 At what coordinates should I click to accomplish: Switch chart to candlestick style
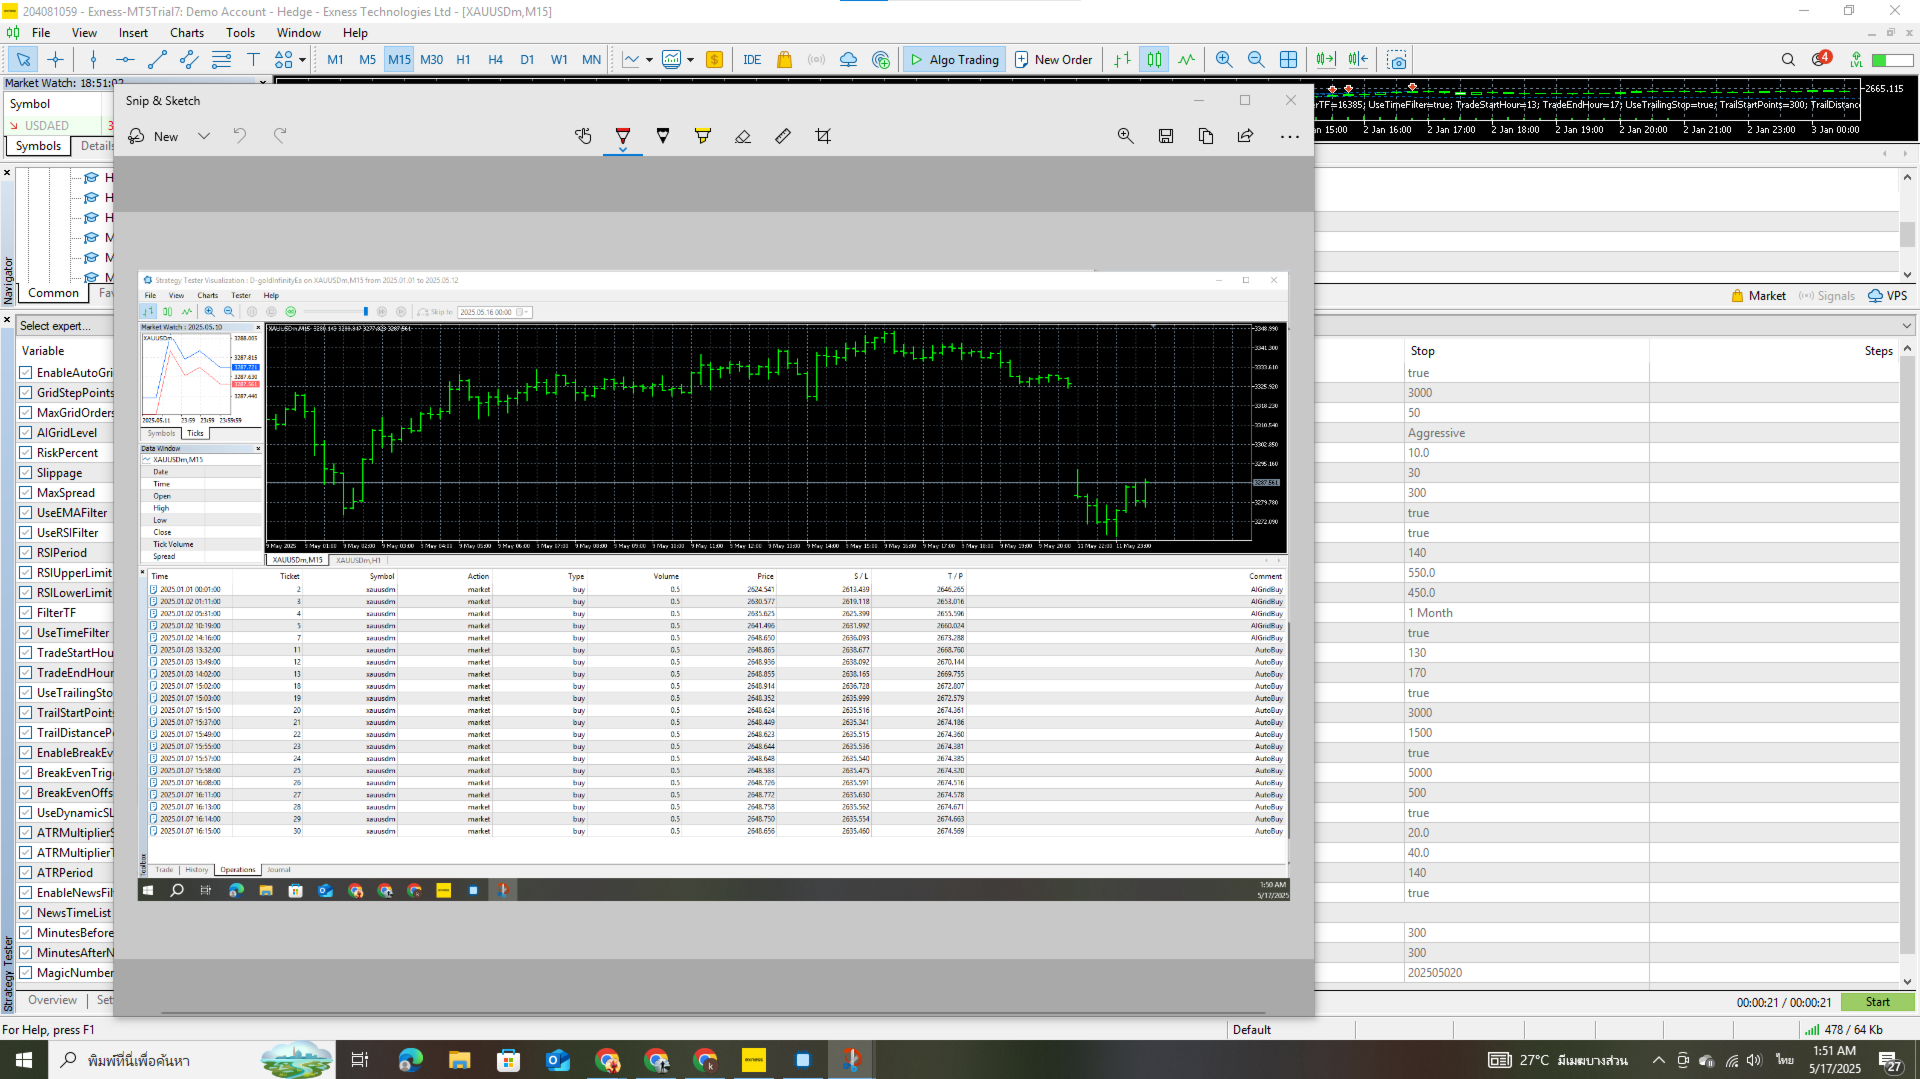[x=1154, y=60]
